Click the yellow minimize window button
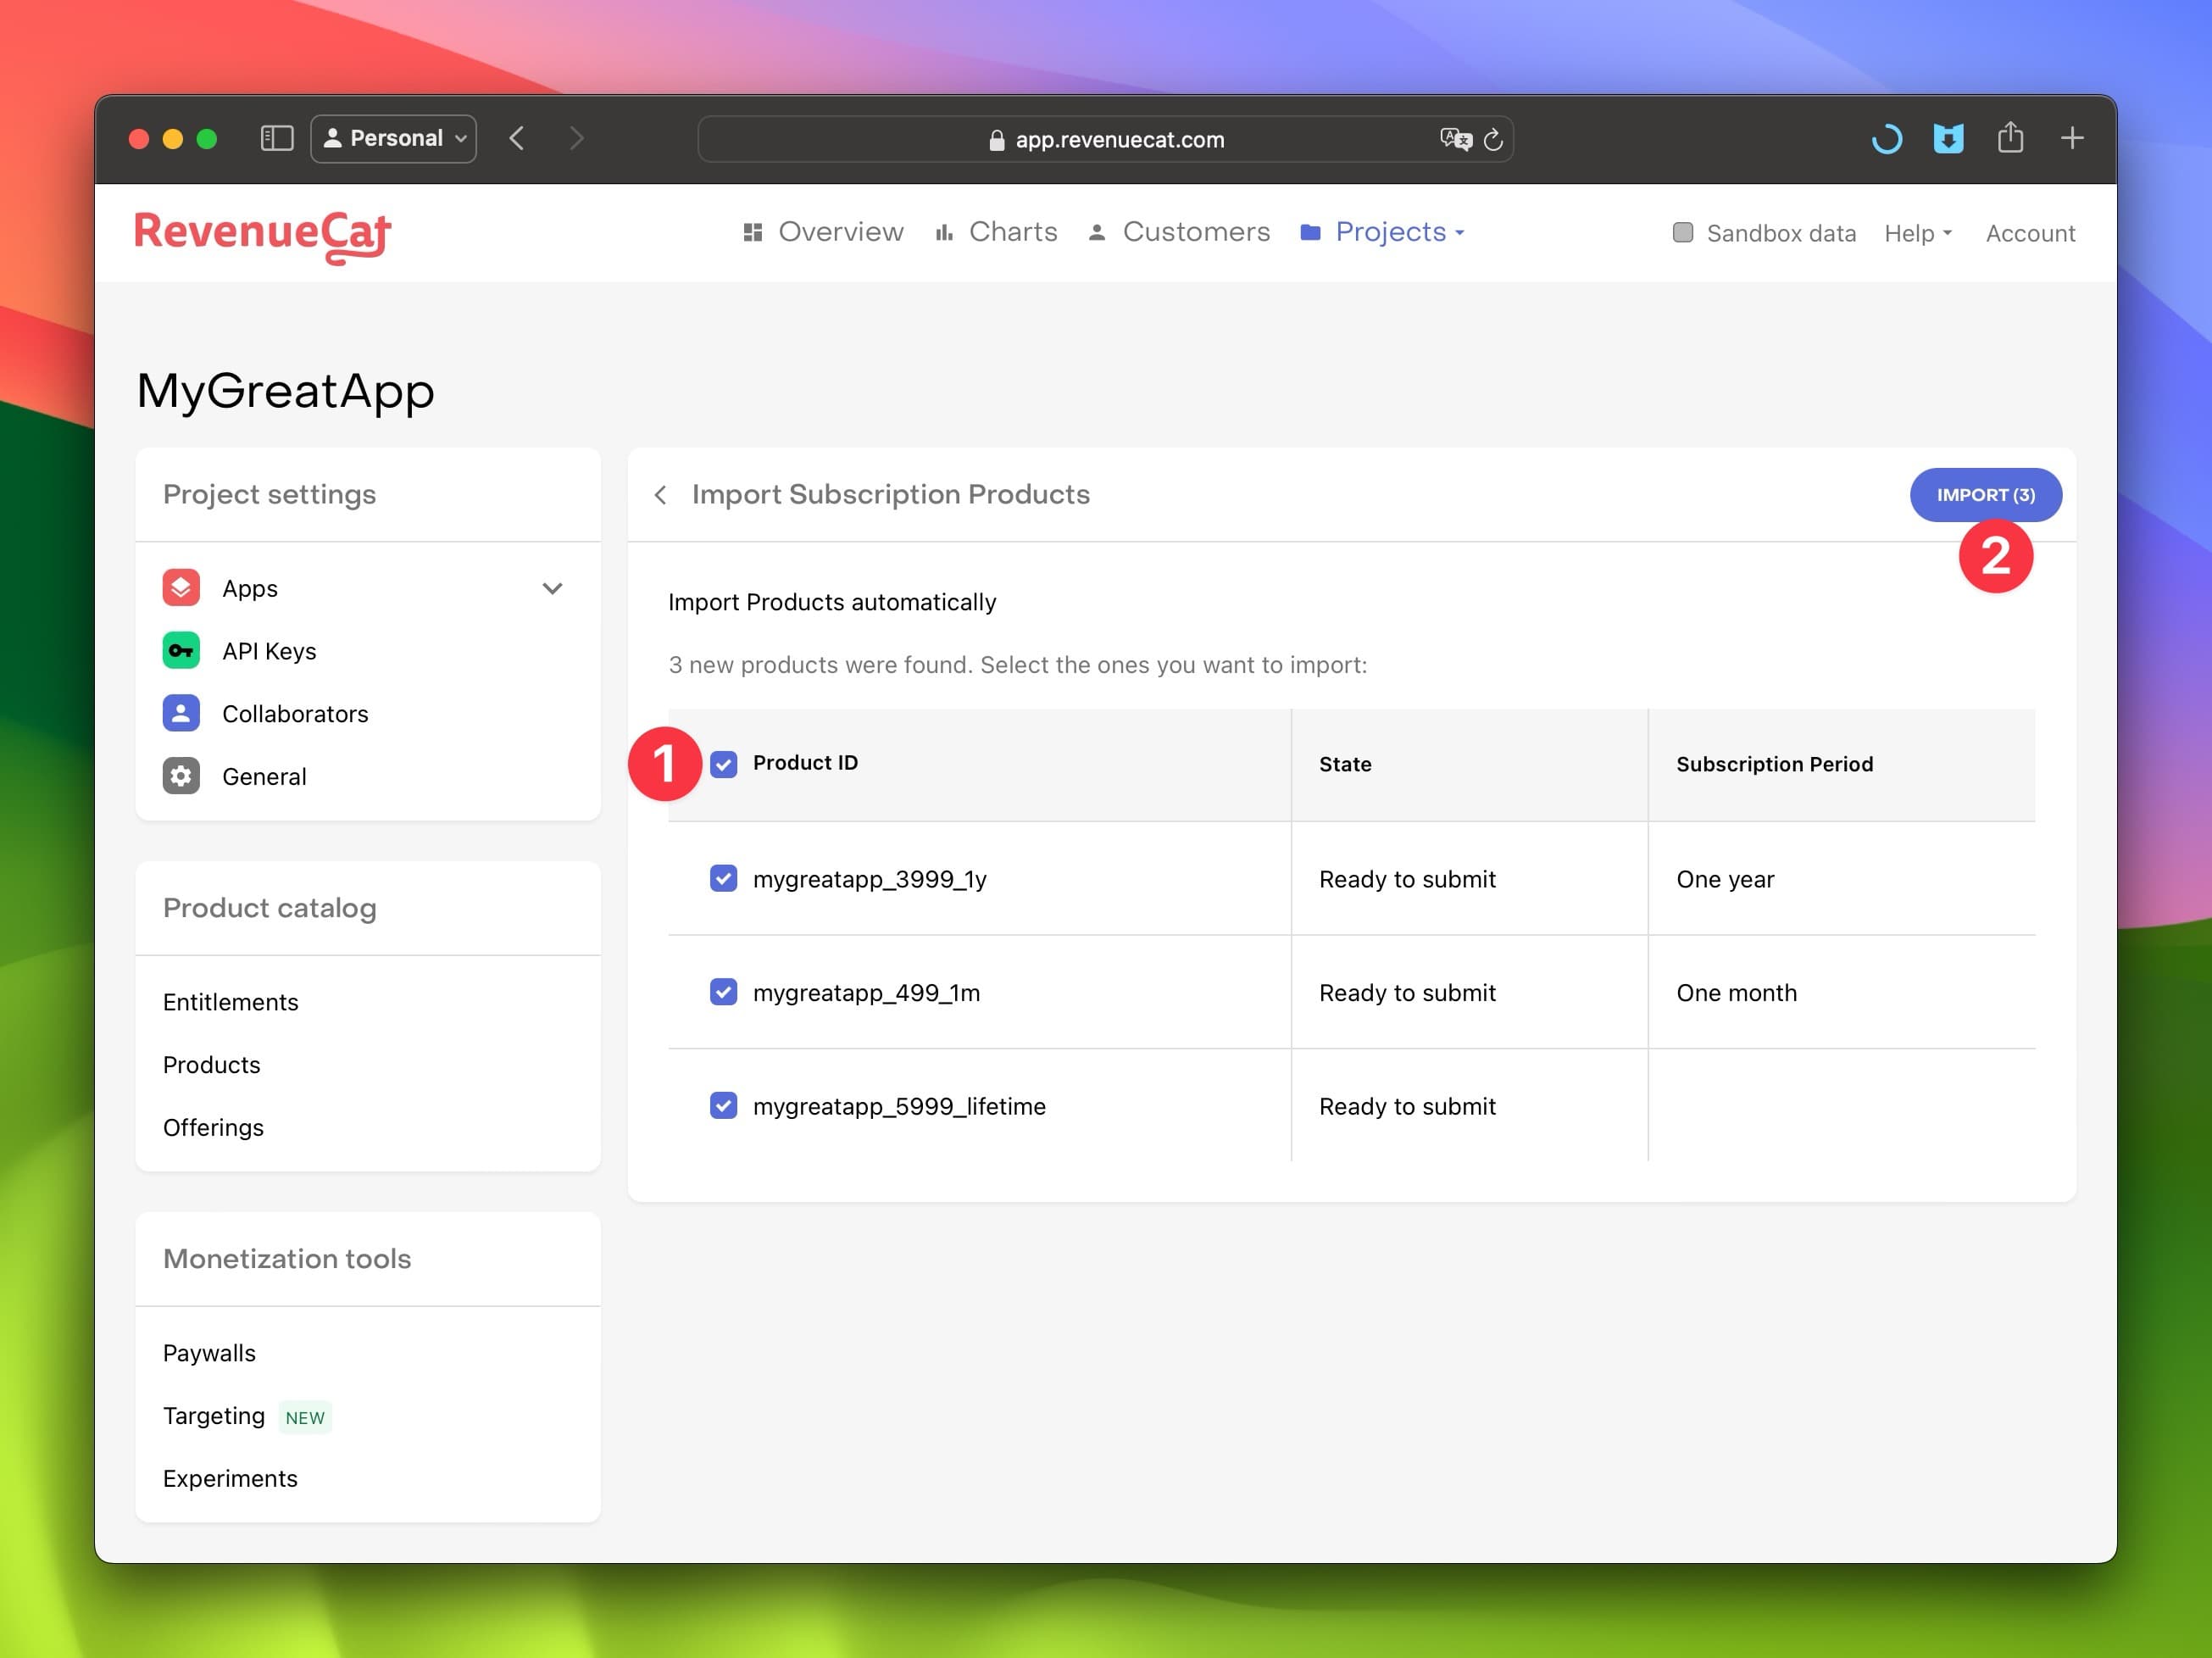 coord(173,138)
